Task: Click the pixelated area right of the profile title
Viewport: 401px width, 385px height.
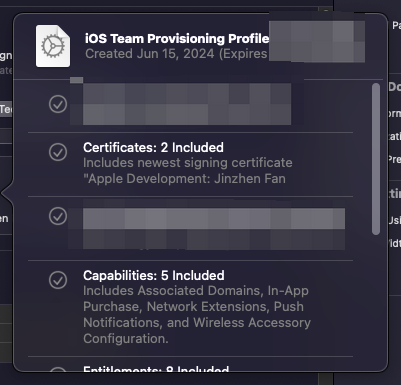Action: coord(317,41)
